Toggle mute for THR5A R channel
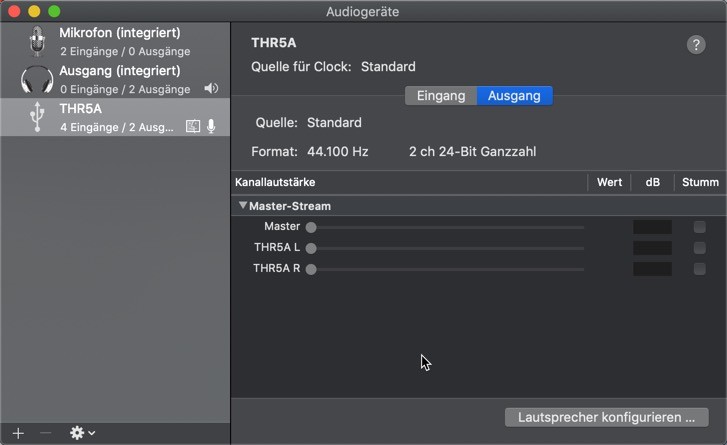This screenshot has width=727, height=445. (x=700, y=269)
